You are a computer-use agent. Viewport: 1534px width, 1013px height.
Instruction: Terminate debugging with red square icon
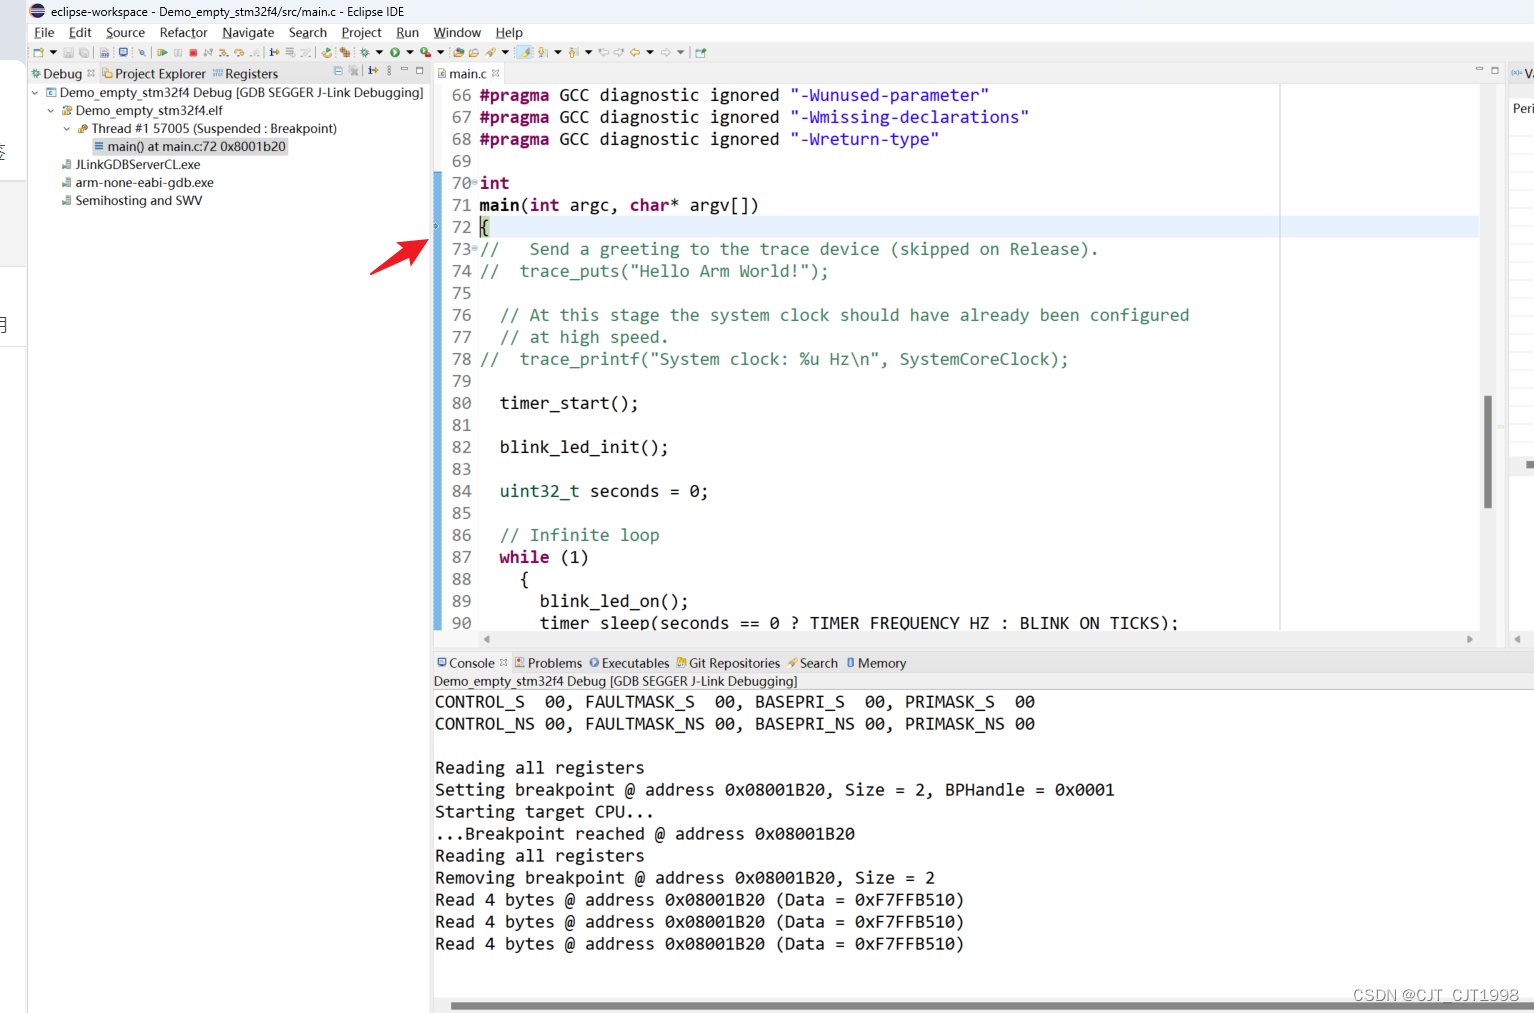[193, 52]
